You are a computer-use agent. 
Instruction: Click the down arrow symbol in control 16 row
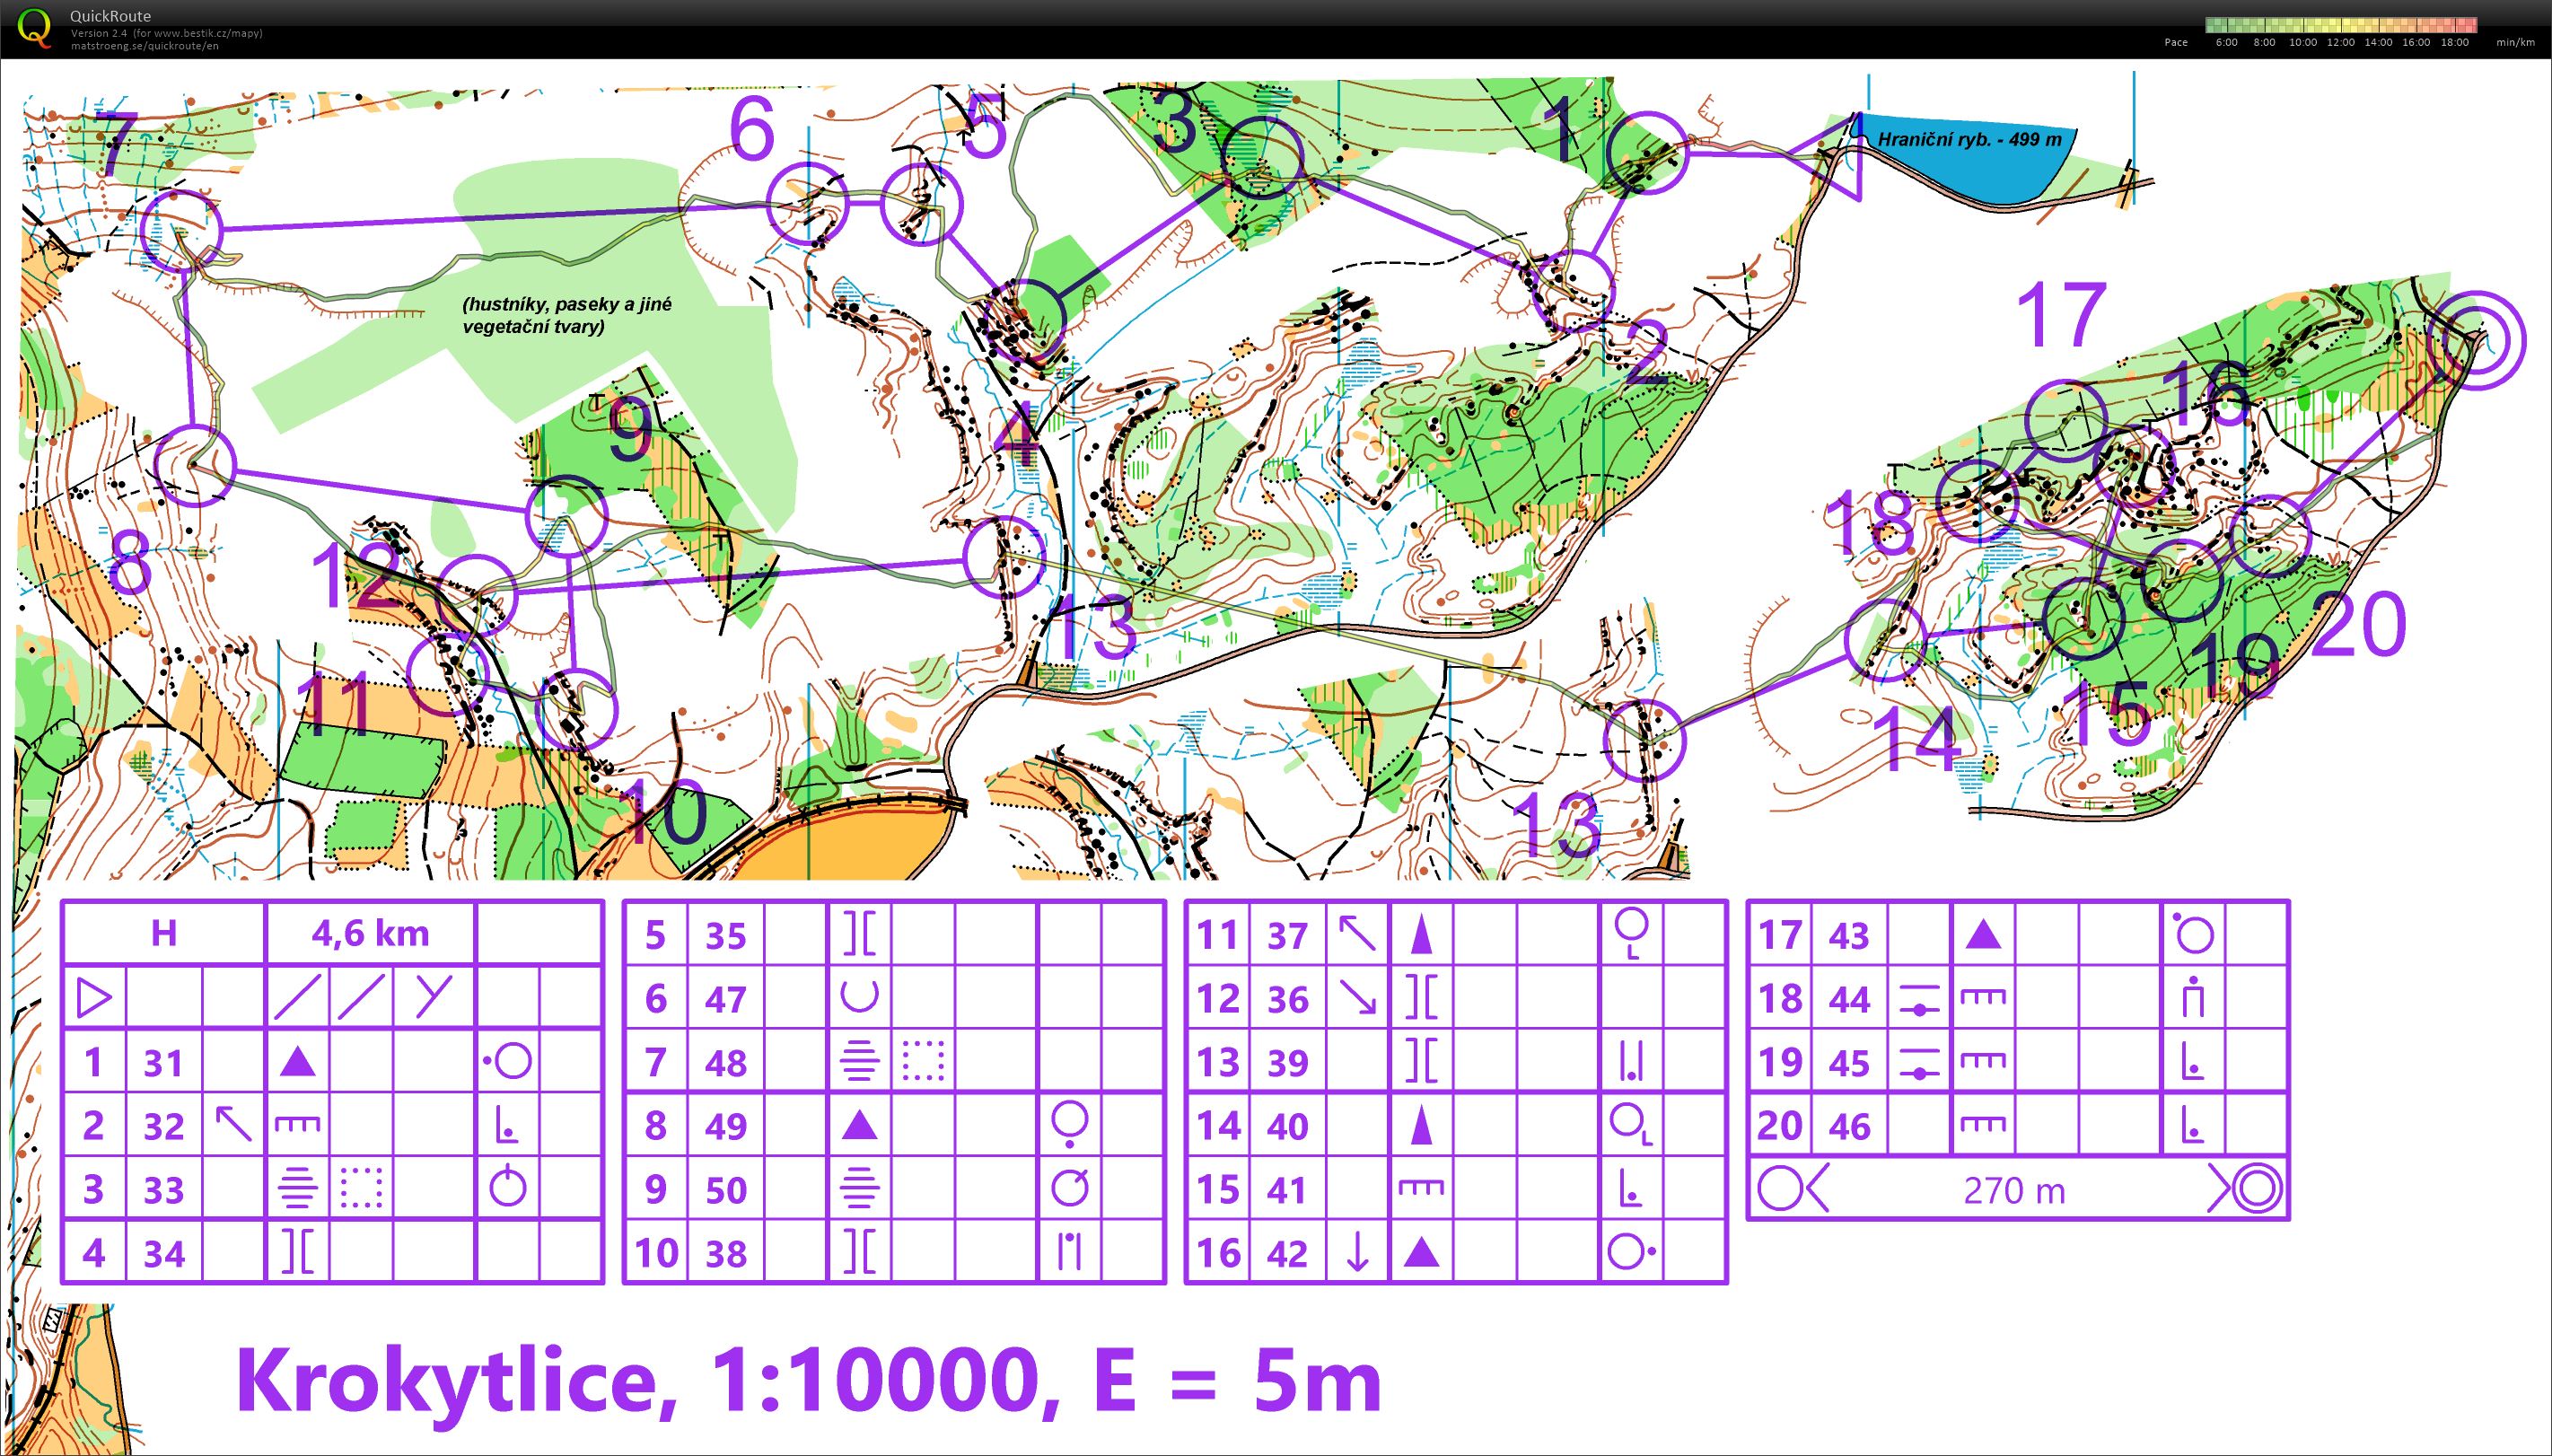coord(1356,1252)
